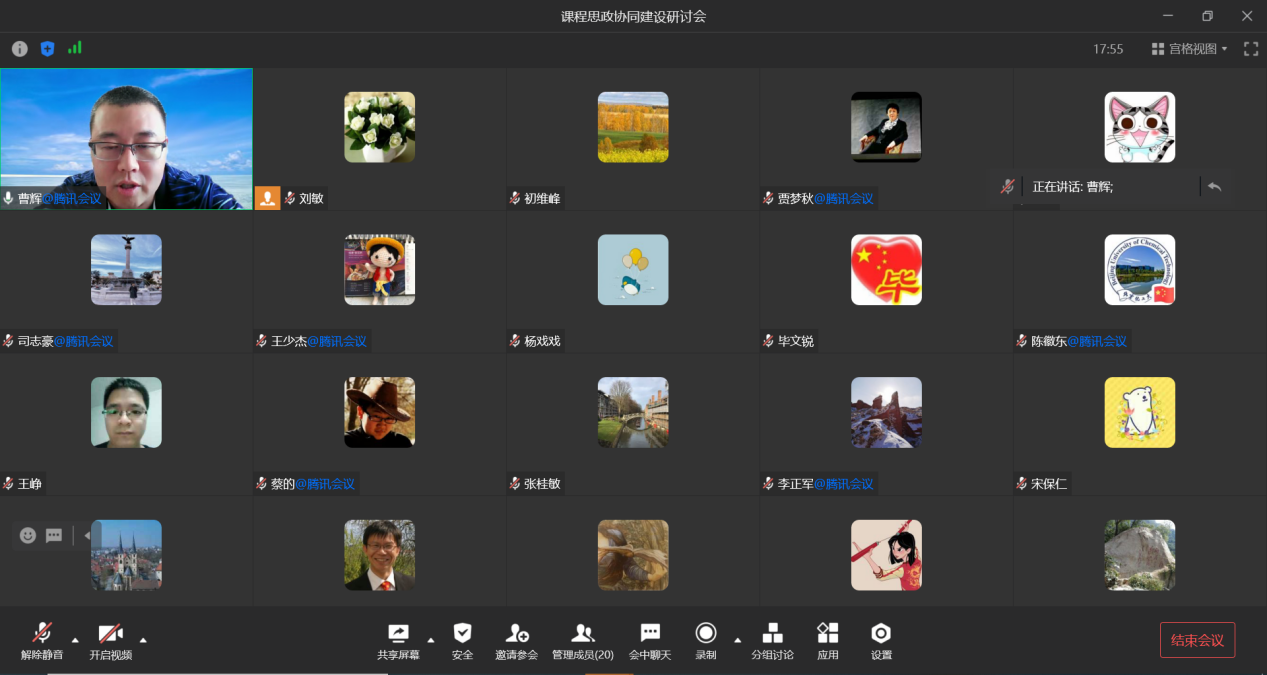Open the meeting info icon
The width and height of the screenshot is (1267, 675).
click(x=20, y=48)
